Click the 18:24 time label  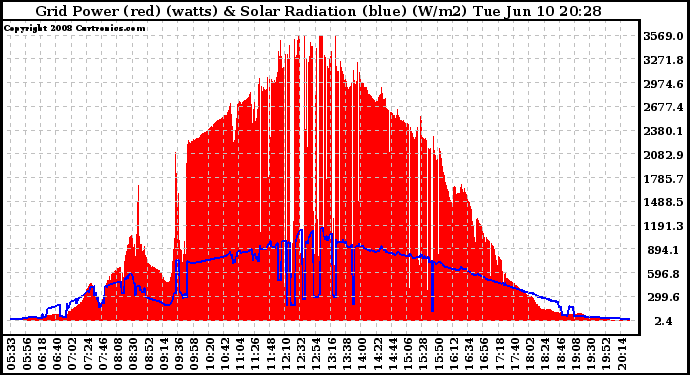545,354
